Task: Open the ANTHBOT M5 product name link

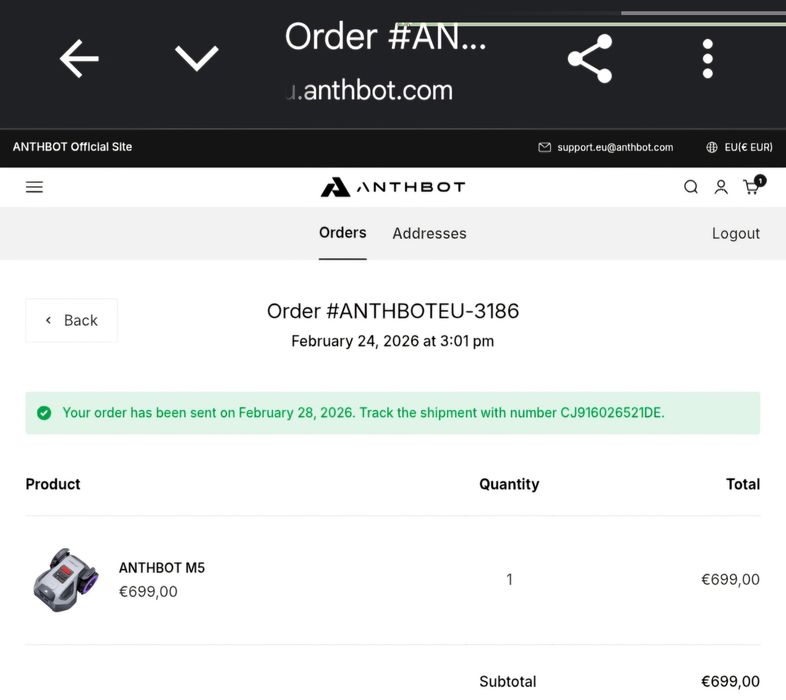Action: (x=162, y=568)
